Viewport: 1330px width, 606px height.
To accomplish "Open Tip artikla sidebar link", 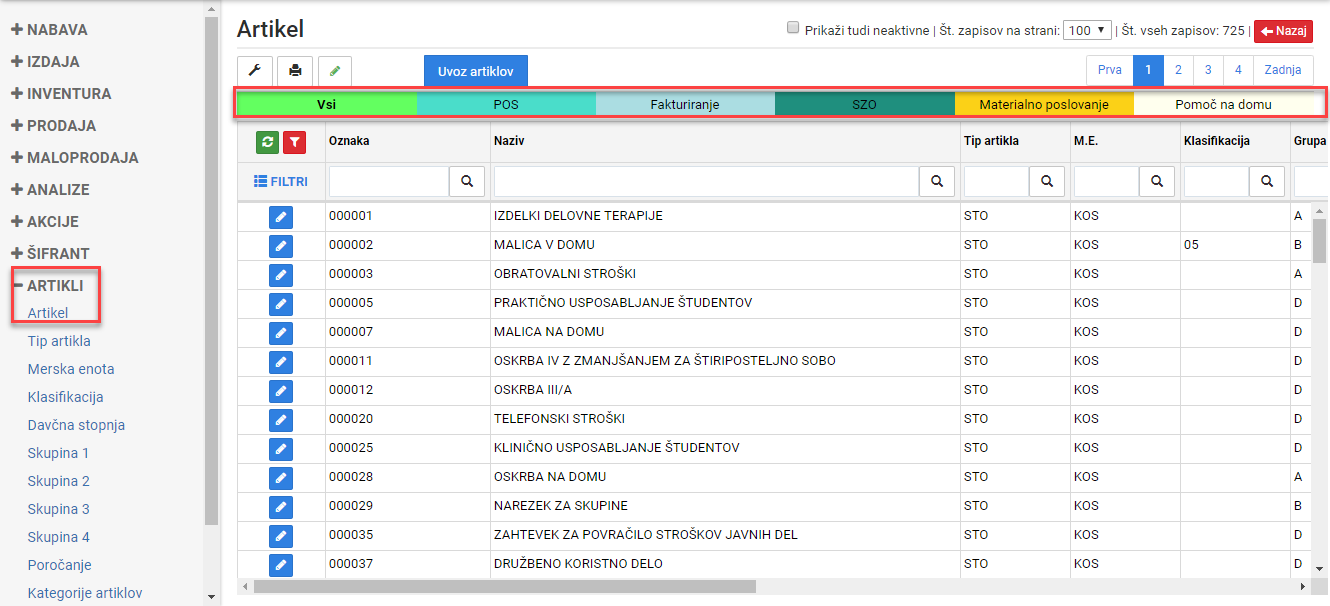I will [59, 341].
